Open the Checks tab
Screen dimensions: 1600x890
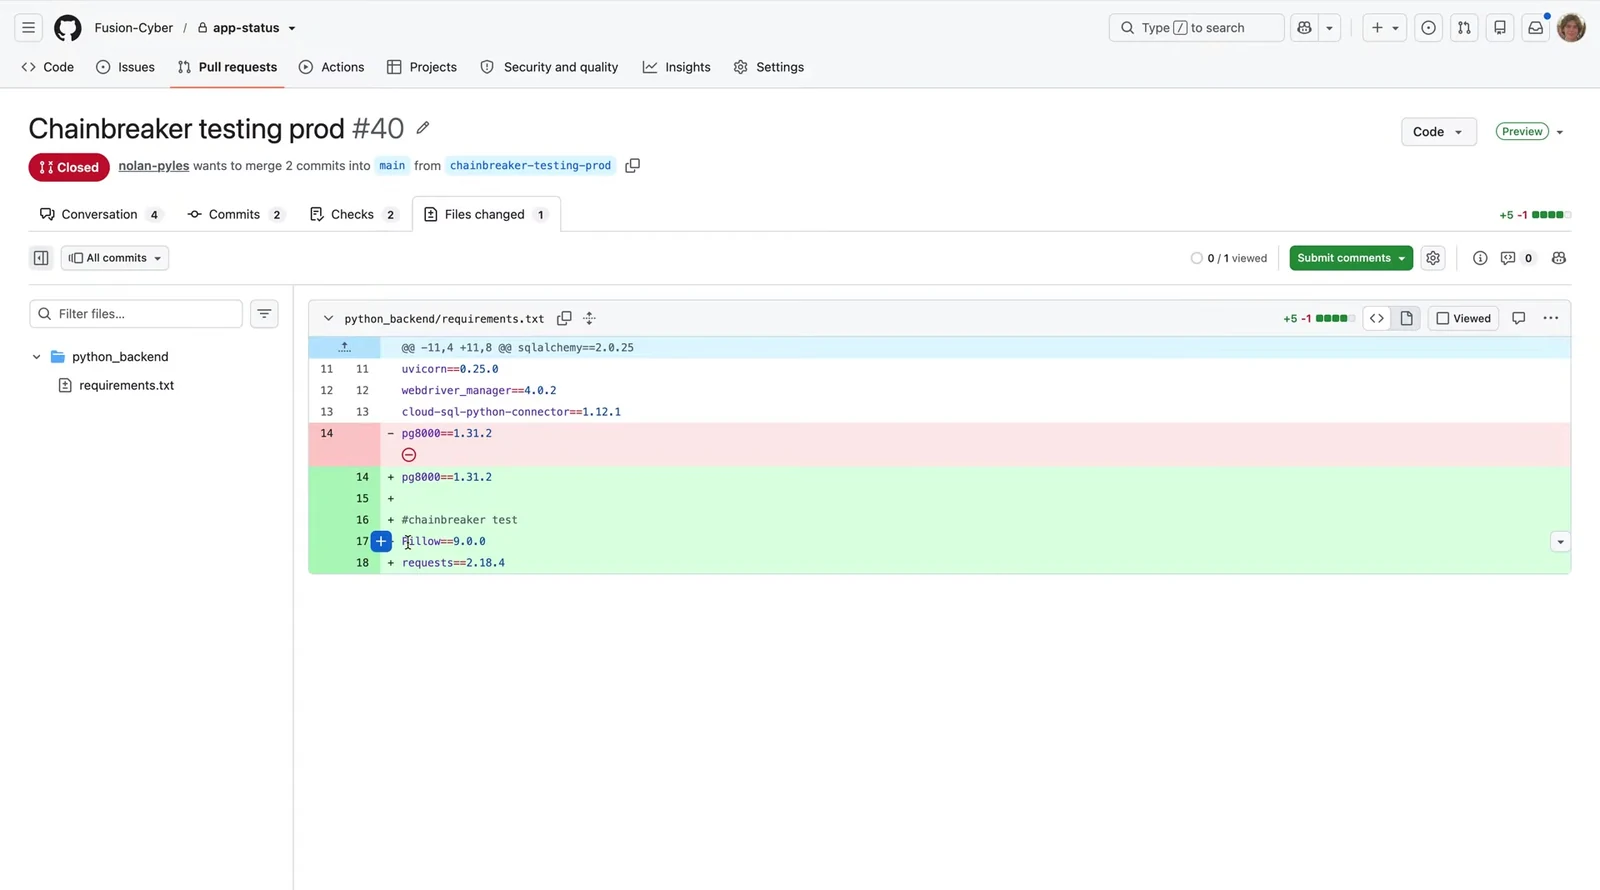pyautogui.click(x=354, y=214)
